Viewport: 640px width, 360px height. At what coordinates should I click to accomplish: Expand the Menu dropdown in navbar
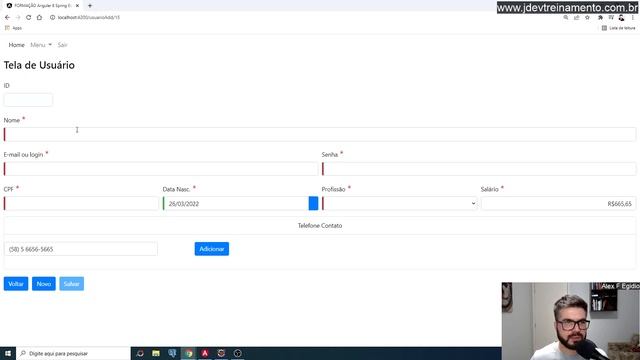point(41,45)
